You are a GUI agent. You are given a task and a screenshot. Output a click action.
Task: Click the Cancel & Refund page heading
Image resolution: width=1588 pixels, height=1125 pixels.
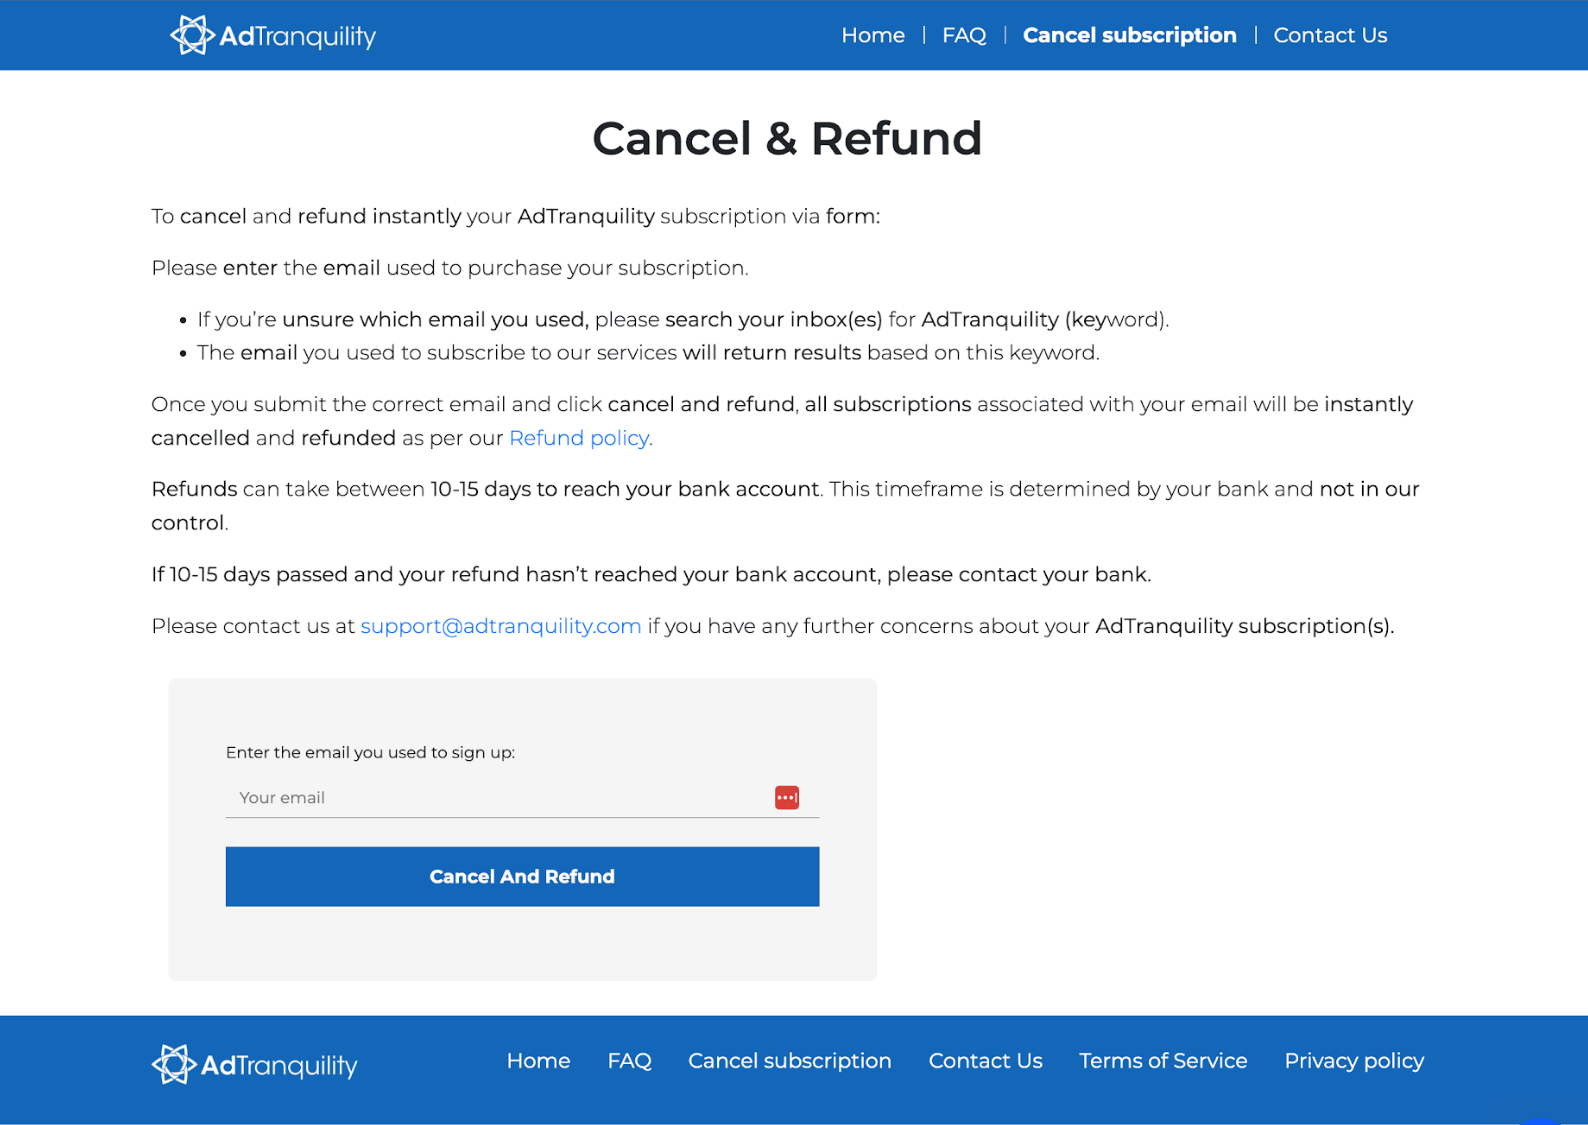[787, 138]
